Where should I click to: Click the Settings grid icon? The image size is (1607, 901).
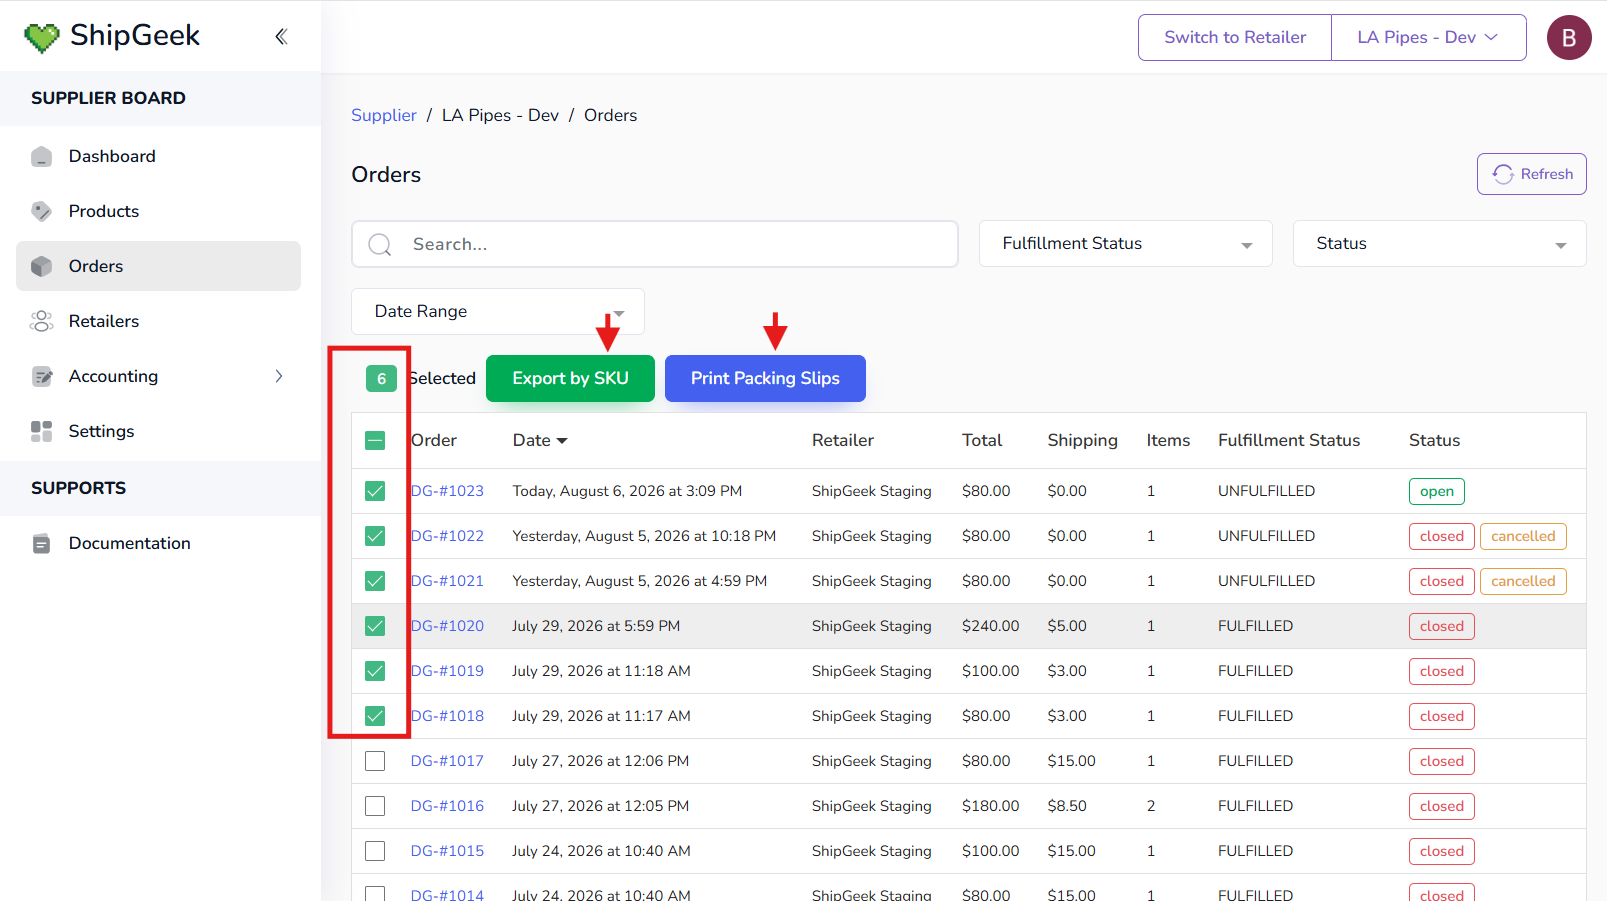pyautogui.click(x=41, y=431)
